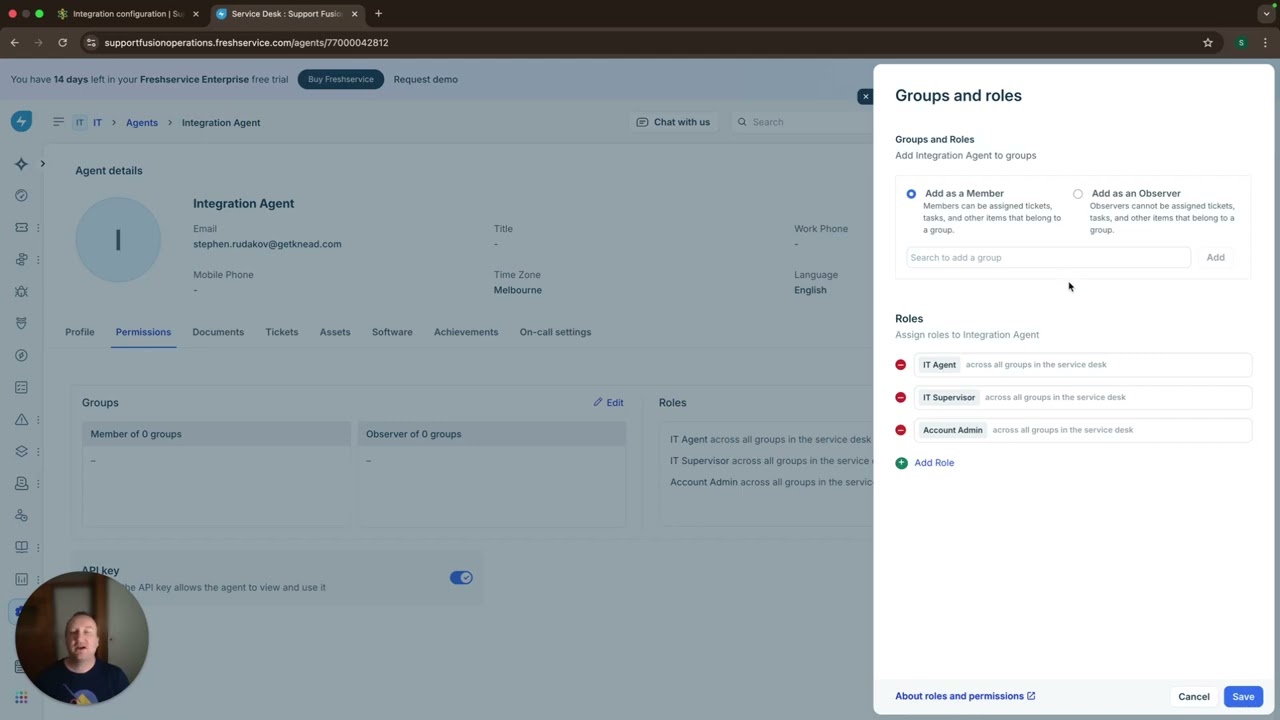This screenshot has width=1280, height=720.
Task: Click the Agents breadcrumb link
Action: pos(142,122)
